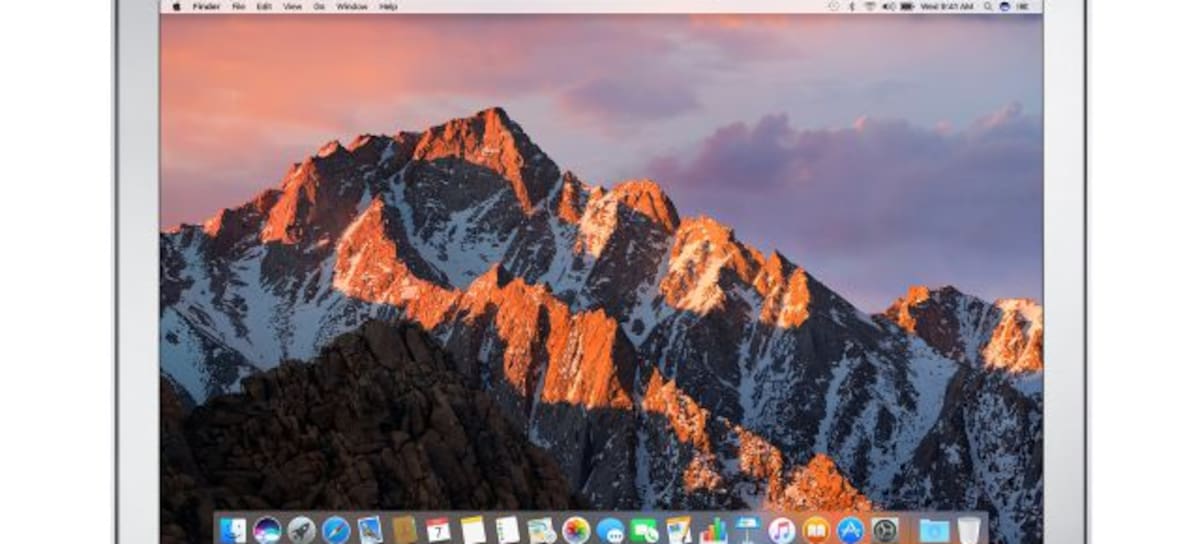Open the Apple menu

coord(176,6)
